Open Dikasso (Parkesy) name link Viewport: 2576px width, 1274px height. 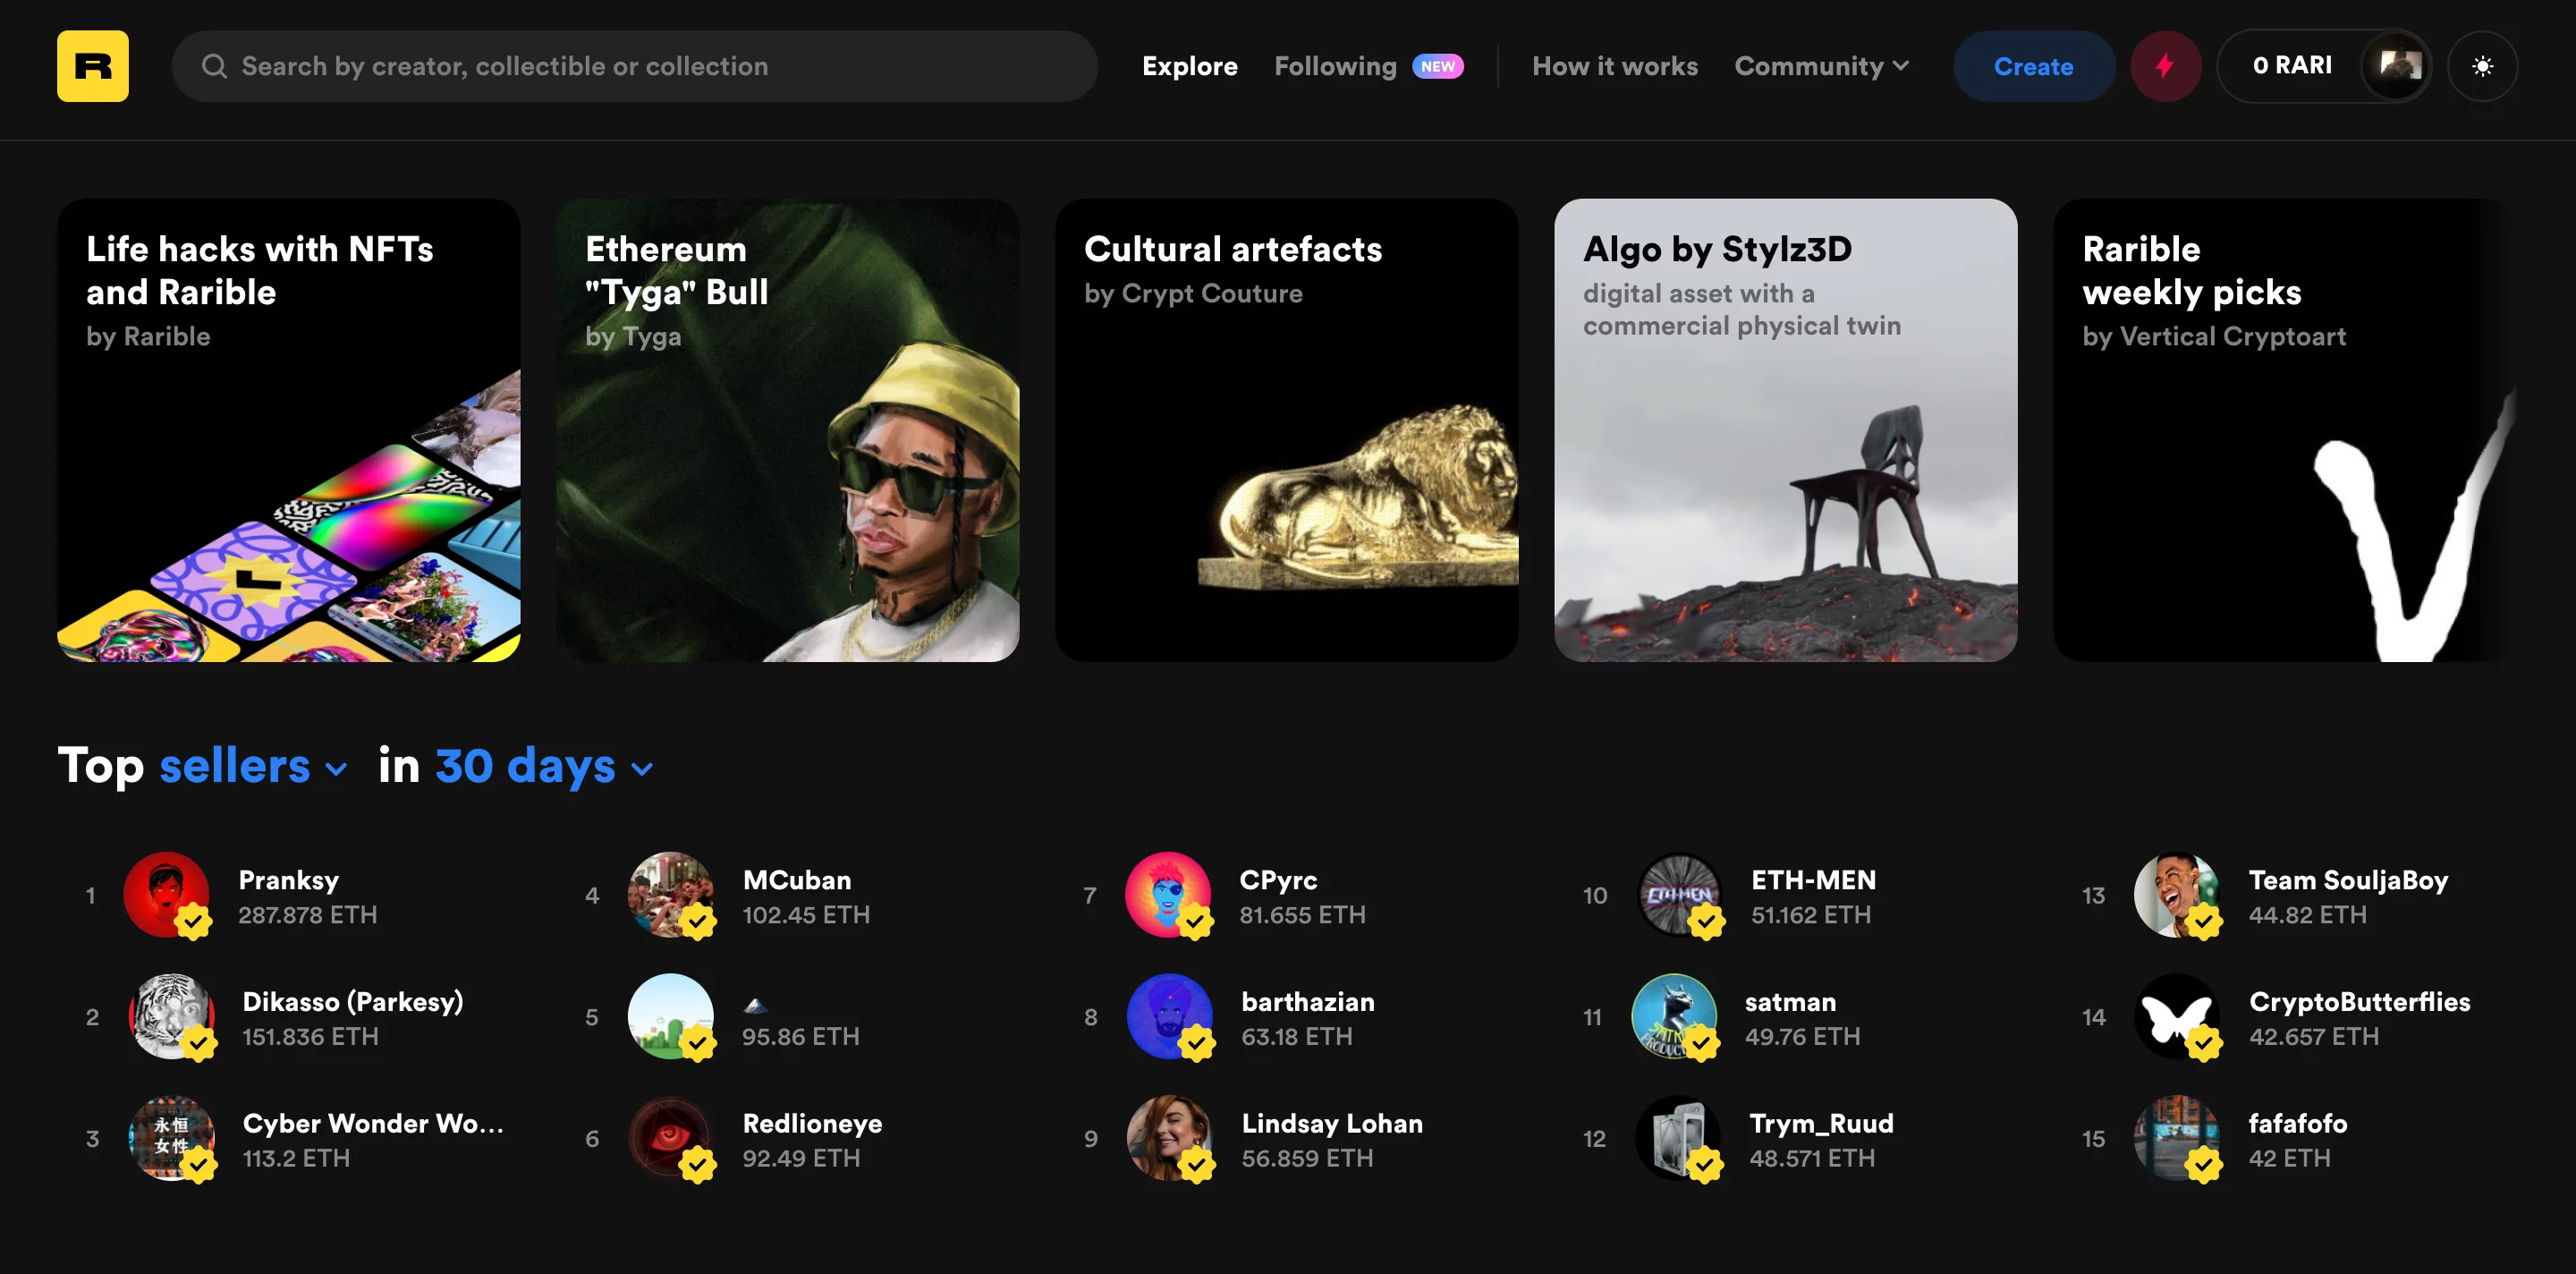(352, 1002)
